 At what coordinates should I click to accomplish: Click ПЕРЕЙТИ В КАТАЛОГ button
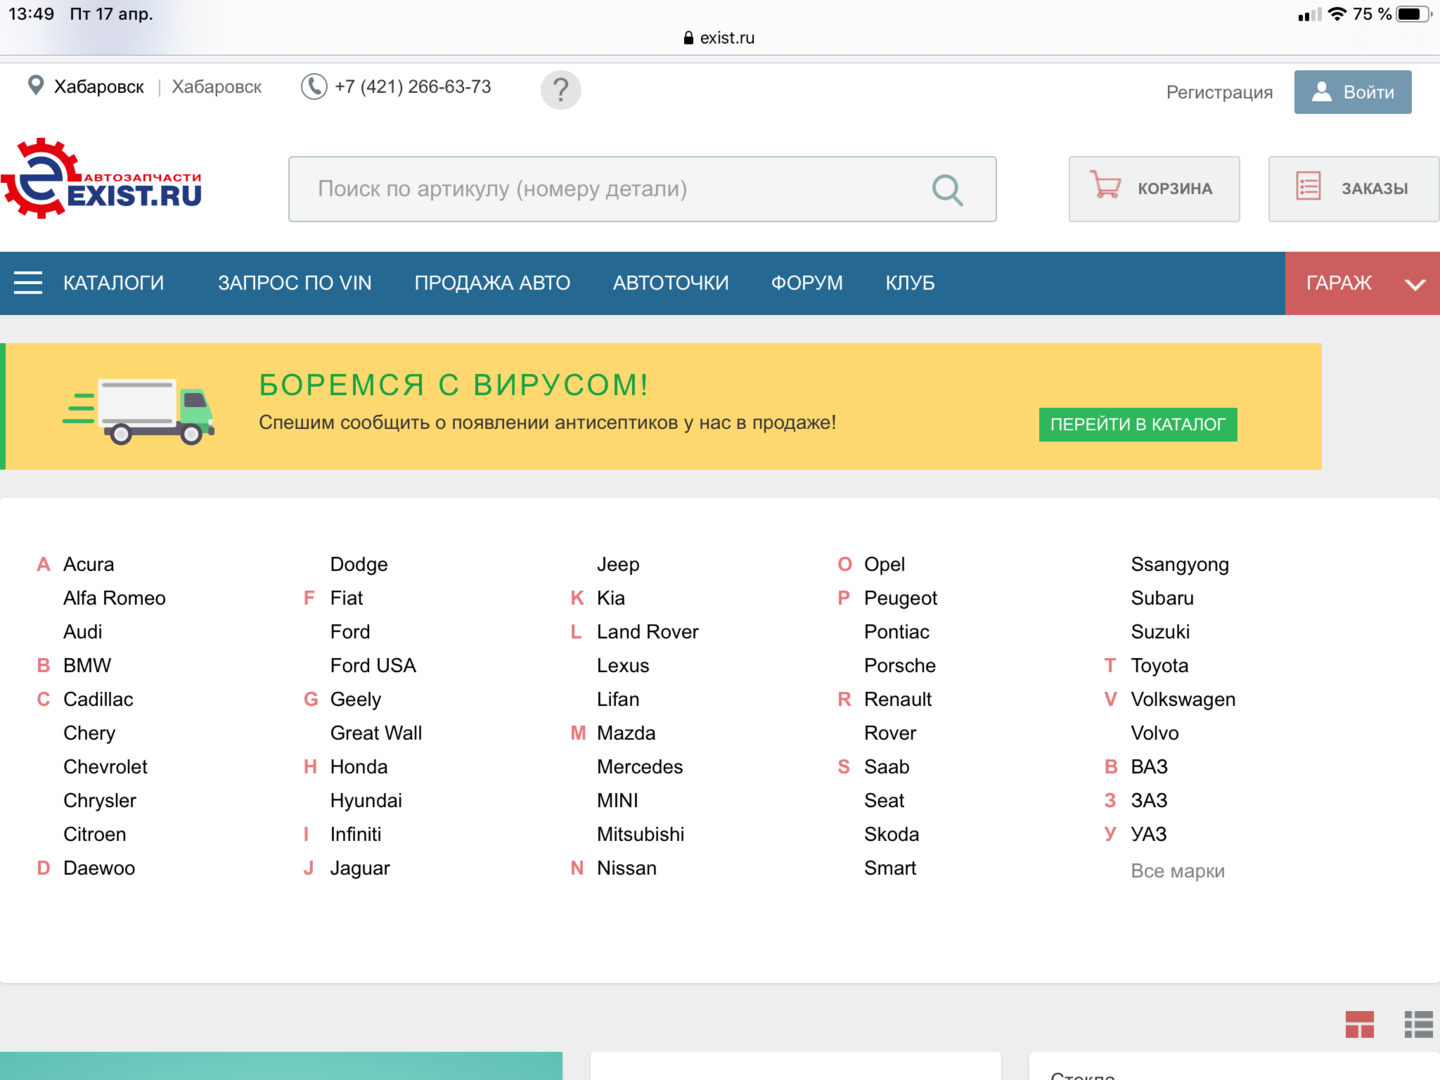click(x=1138, y=424)
